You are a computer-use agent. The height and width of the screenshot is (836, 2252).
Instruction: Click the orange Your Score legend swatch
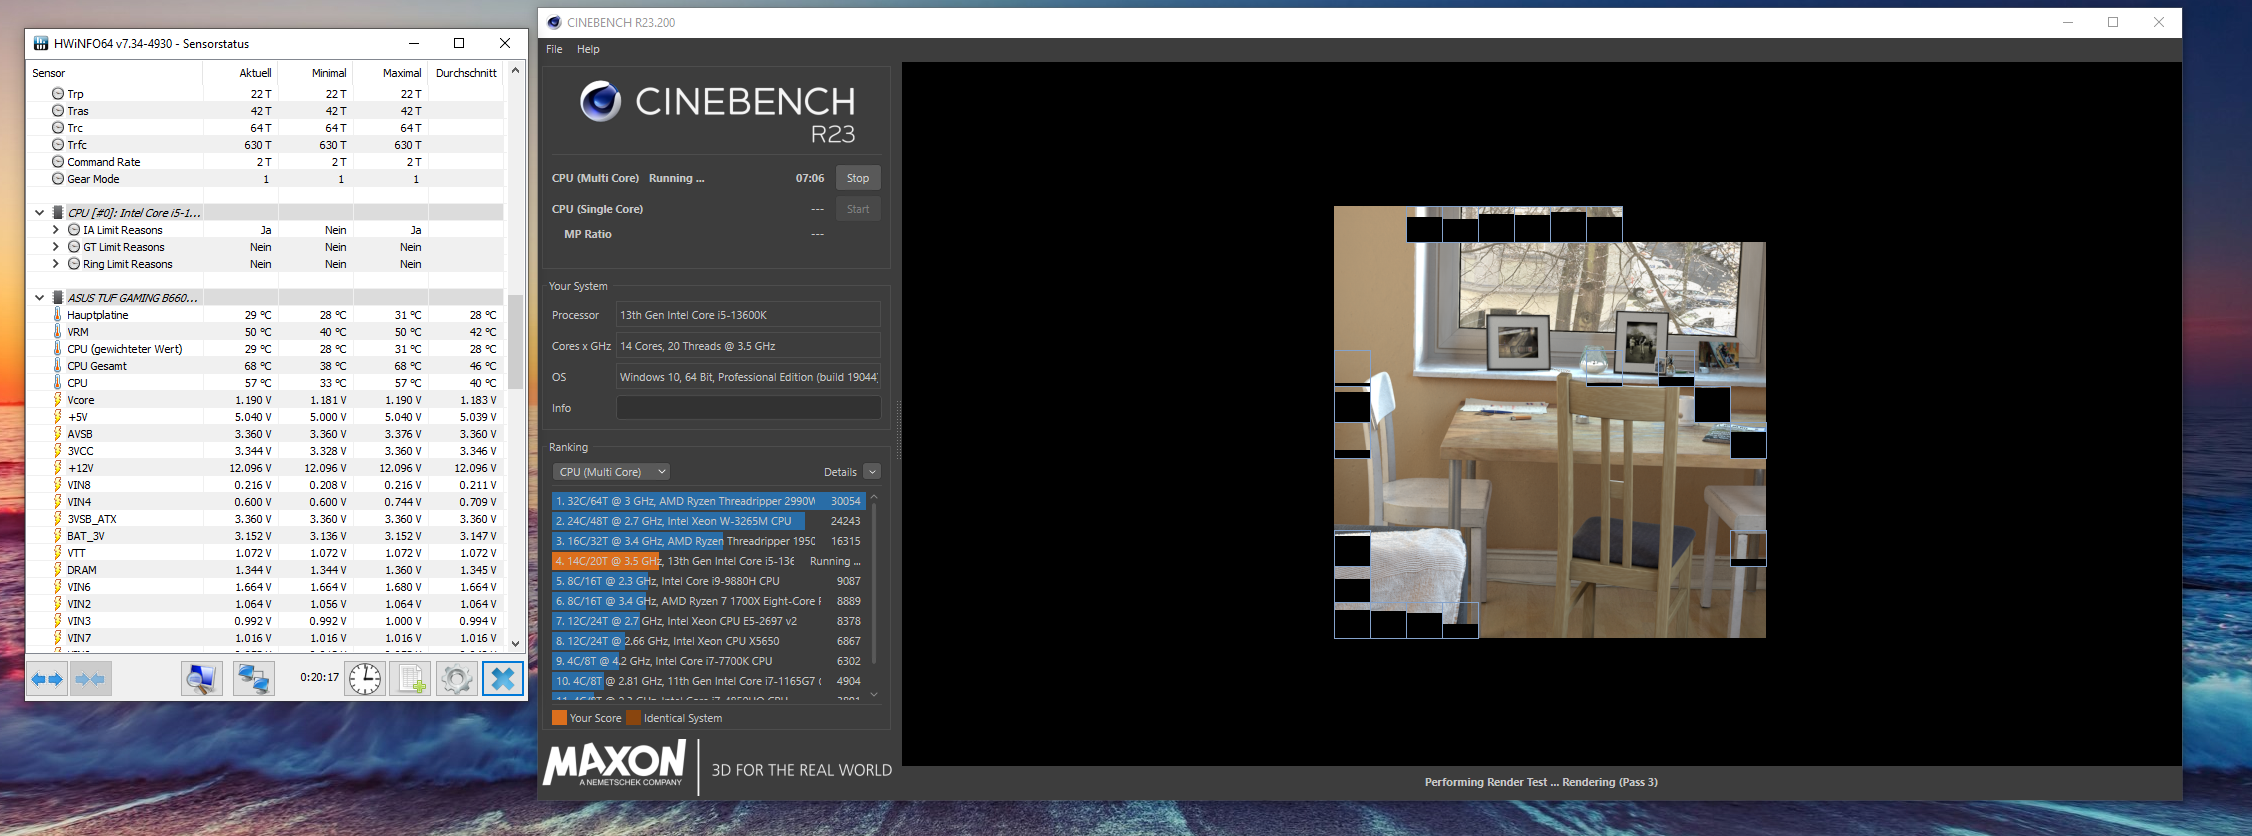[559, 718]
